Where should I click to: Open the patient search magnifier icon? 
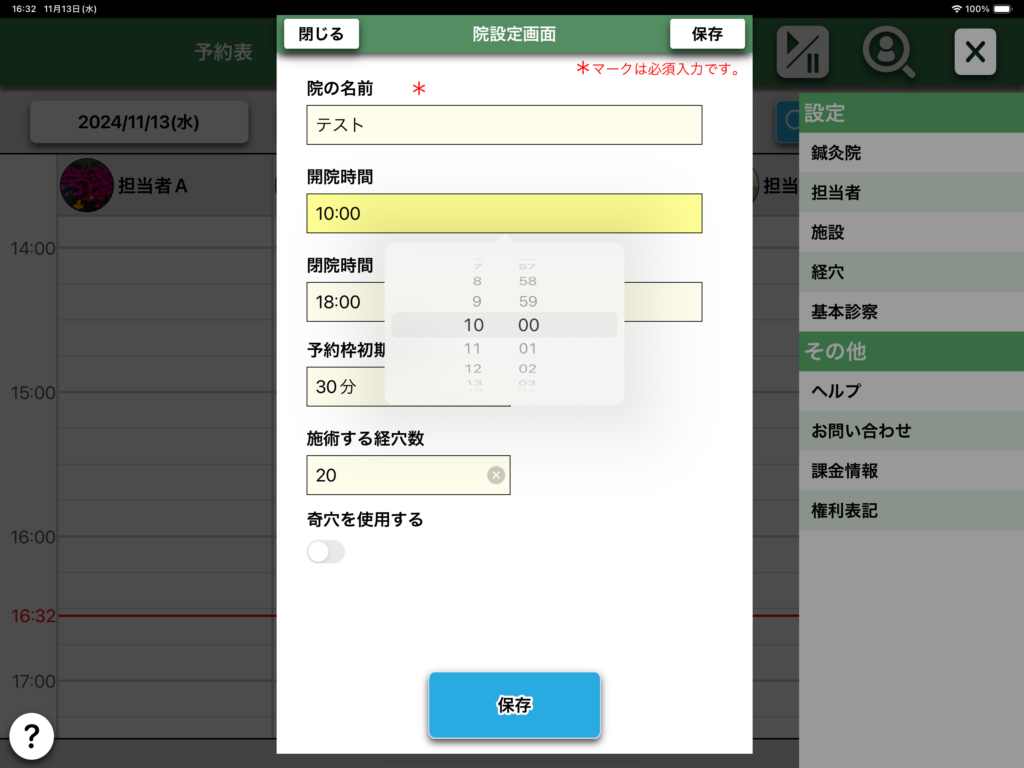coord(888,52)
